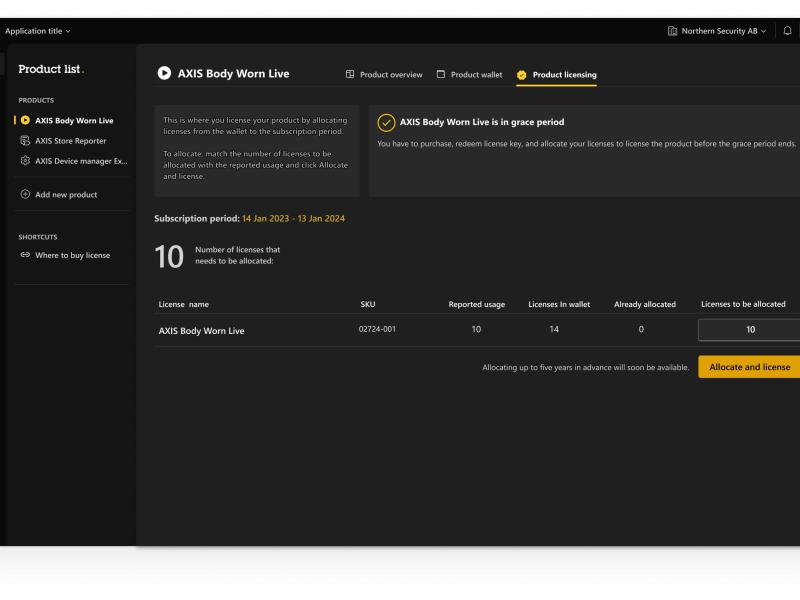Click the large number 10 licenses count
Screen dimensions: 800x600
169,257
